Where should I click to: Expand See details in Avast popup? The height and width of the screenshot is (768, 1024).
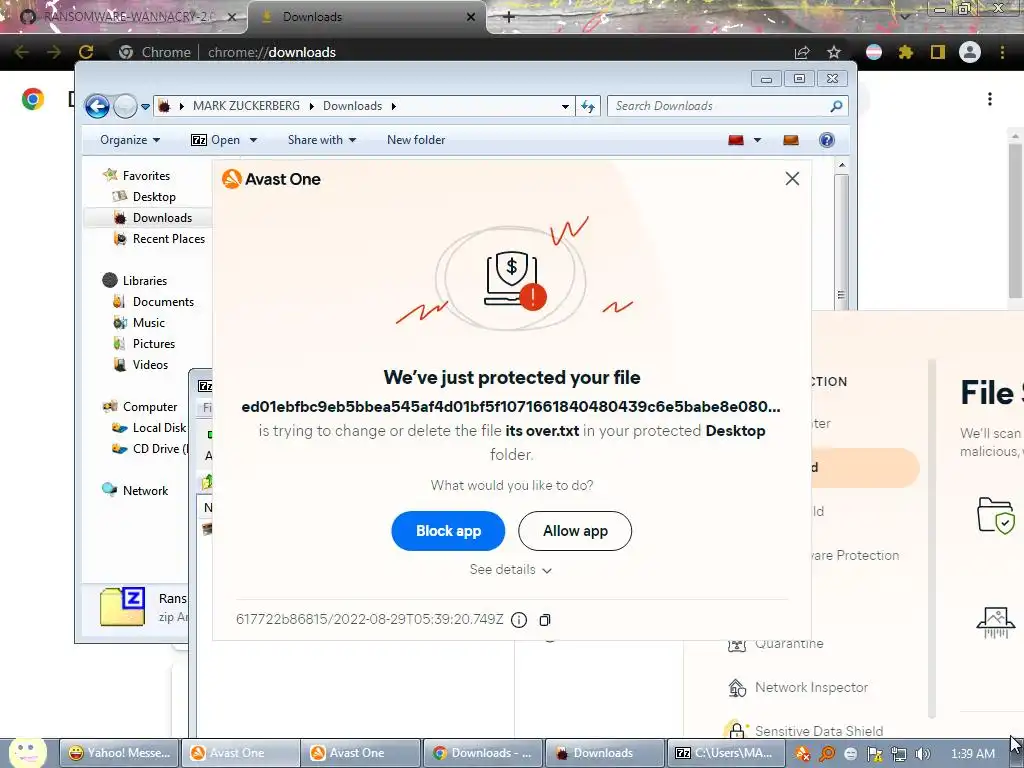pos(511,569)
